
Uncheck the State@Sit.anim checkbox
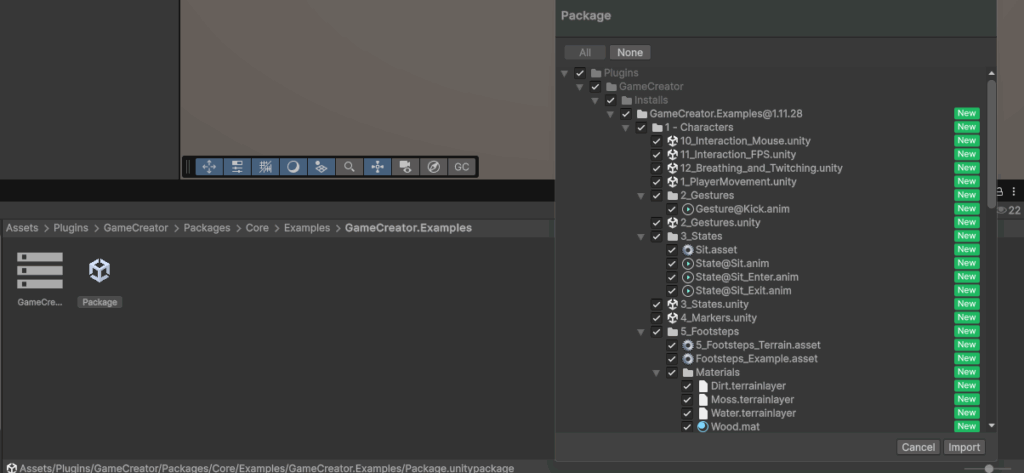671,263
